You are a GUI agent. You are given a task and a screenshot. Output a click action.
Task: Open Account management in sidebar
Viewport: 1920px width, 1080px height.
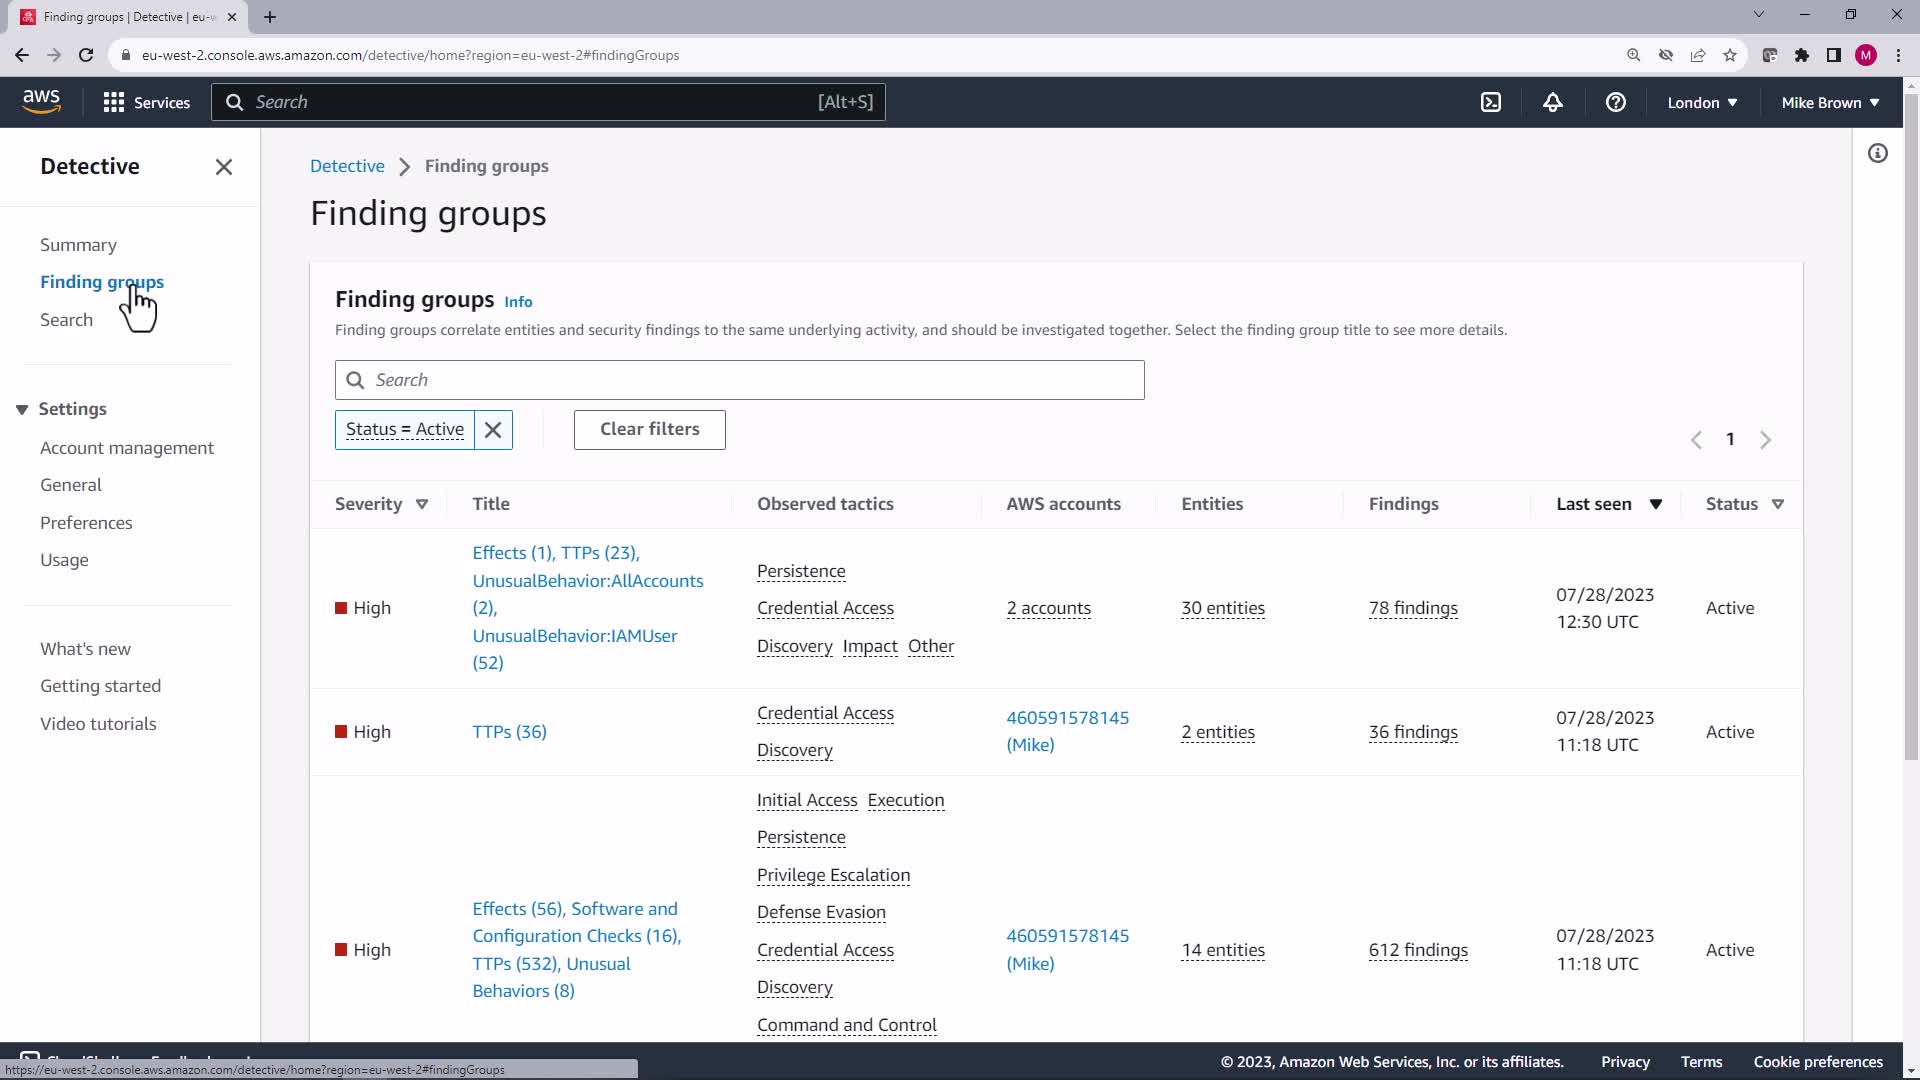tap(127, 448)
